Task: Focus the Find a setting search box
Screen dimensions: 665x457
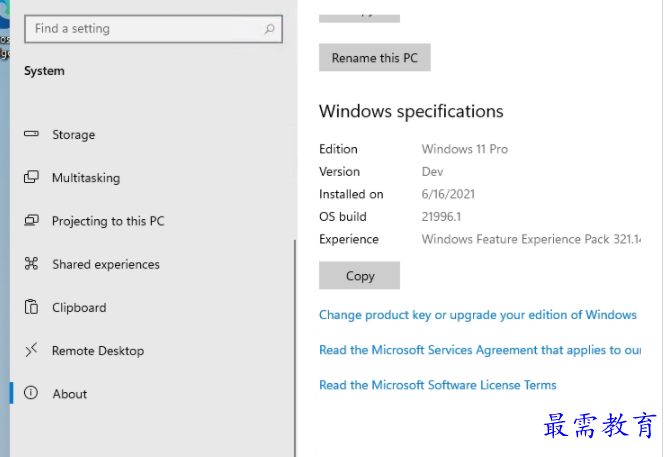Action: (154, 29)
